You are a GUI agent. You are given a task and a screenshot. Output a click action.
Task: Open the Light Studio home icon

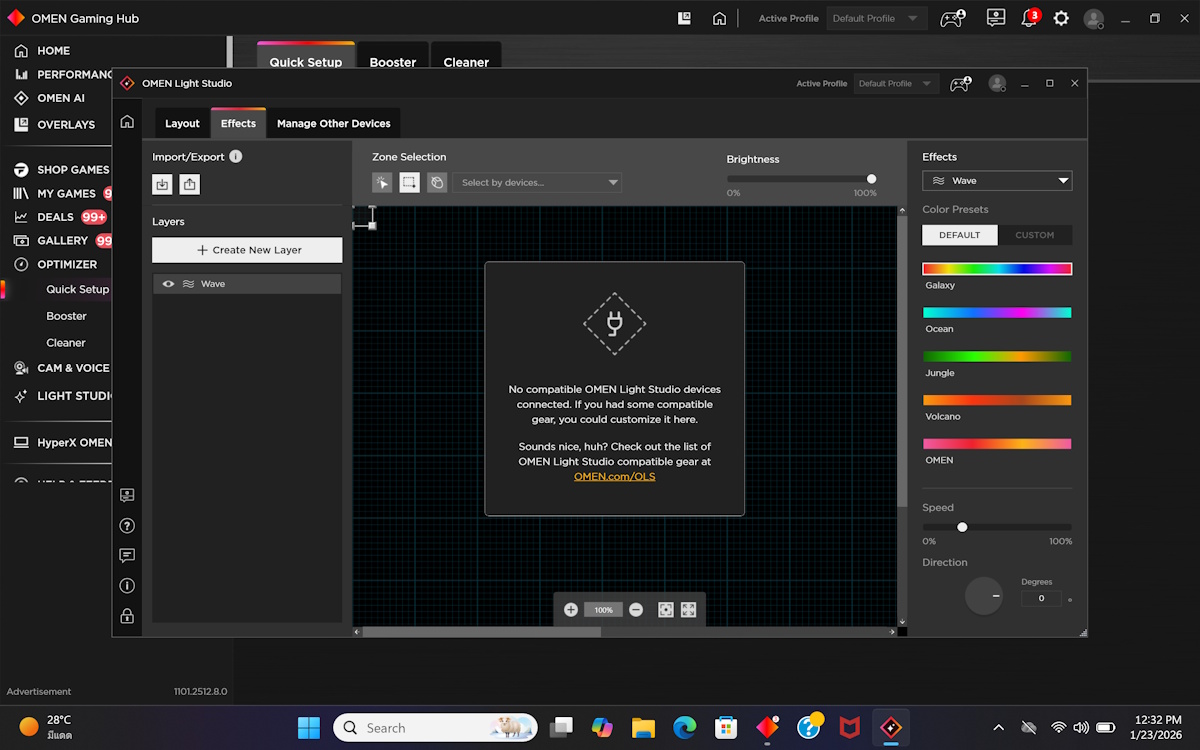pyautogui.click(x=127, y=122)
